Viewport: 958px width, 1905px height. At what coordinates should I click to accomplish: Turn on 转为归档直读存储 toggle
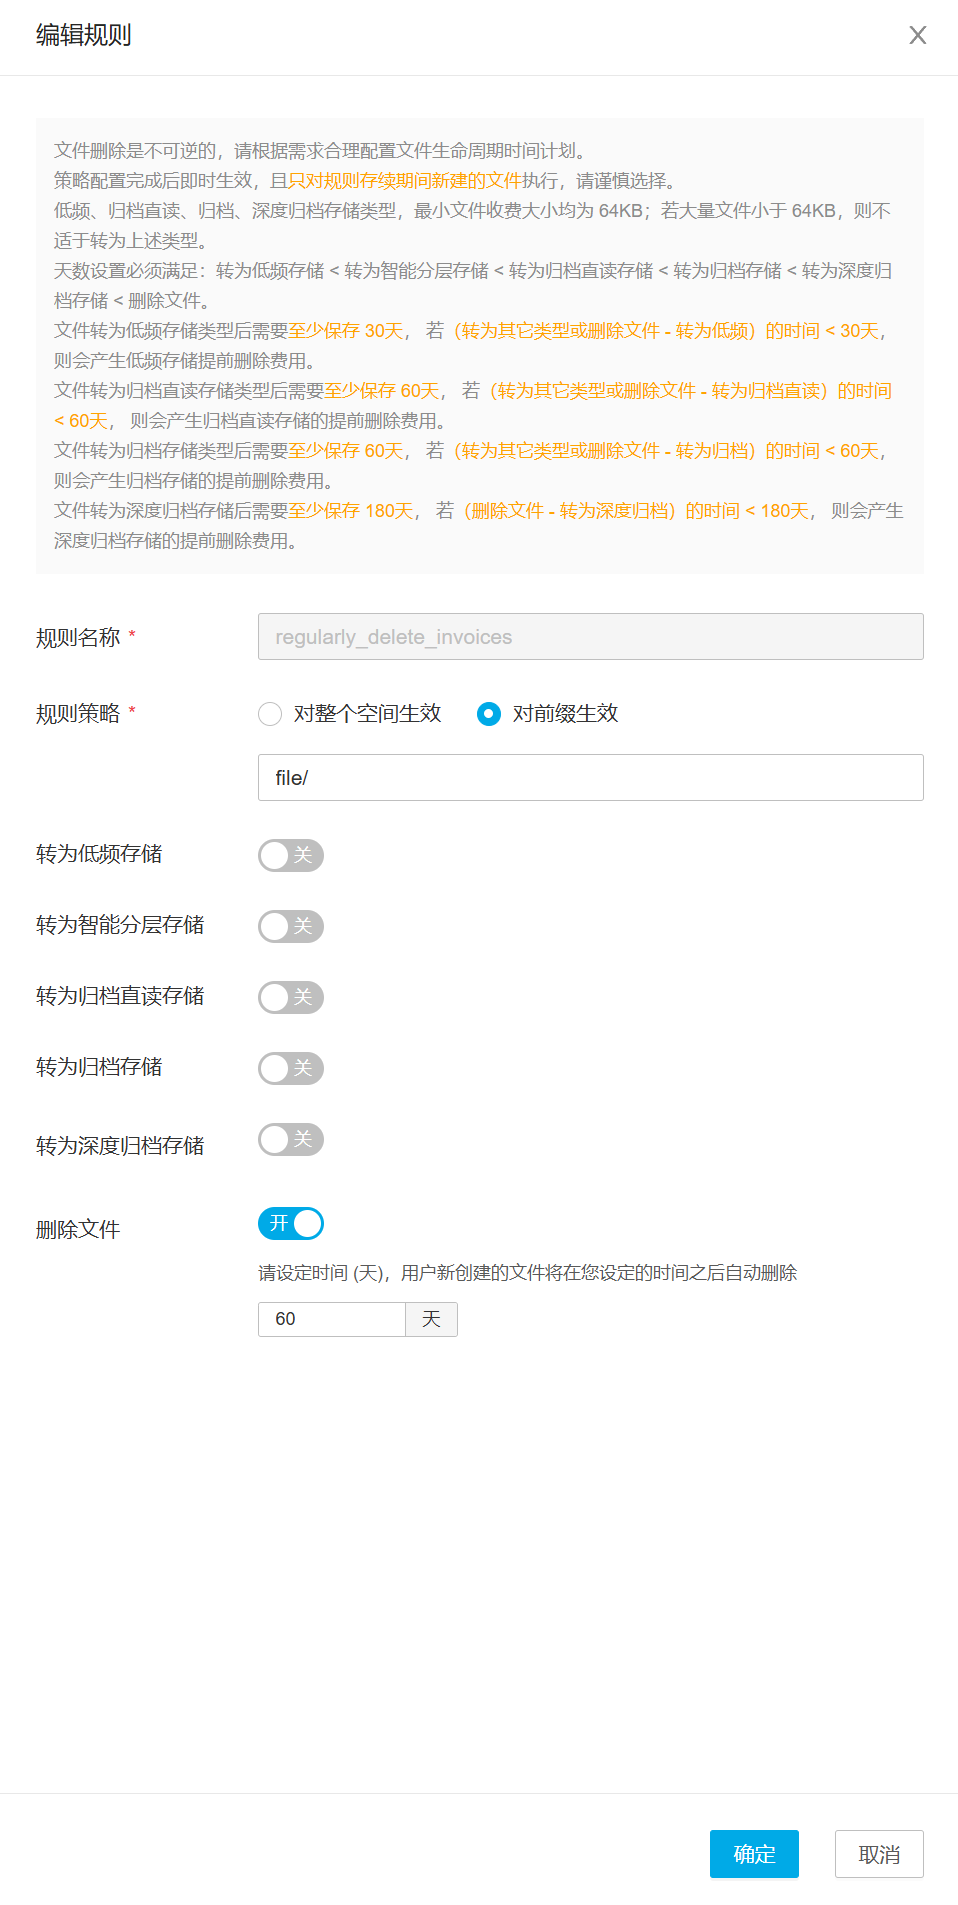point(291,997)
